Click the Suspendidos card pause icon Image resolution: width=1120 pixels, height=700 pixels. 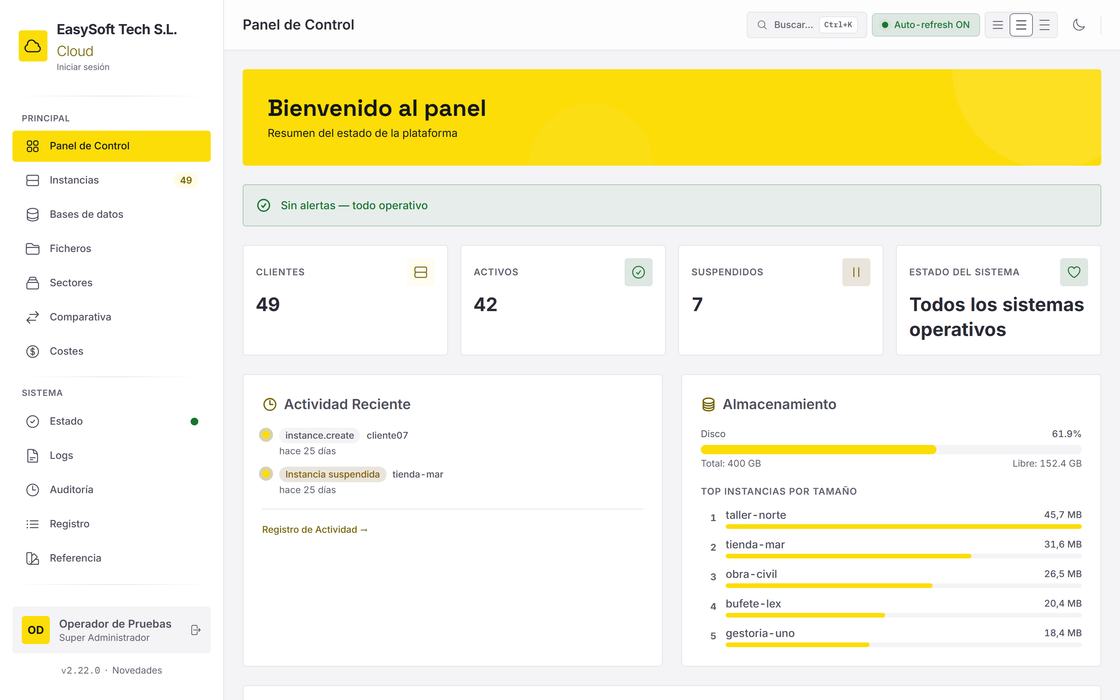click(x=856, y=273)
